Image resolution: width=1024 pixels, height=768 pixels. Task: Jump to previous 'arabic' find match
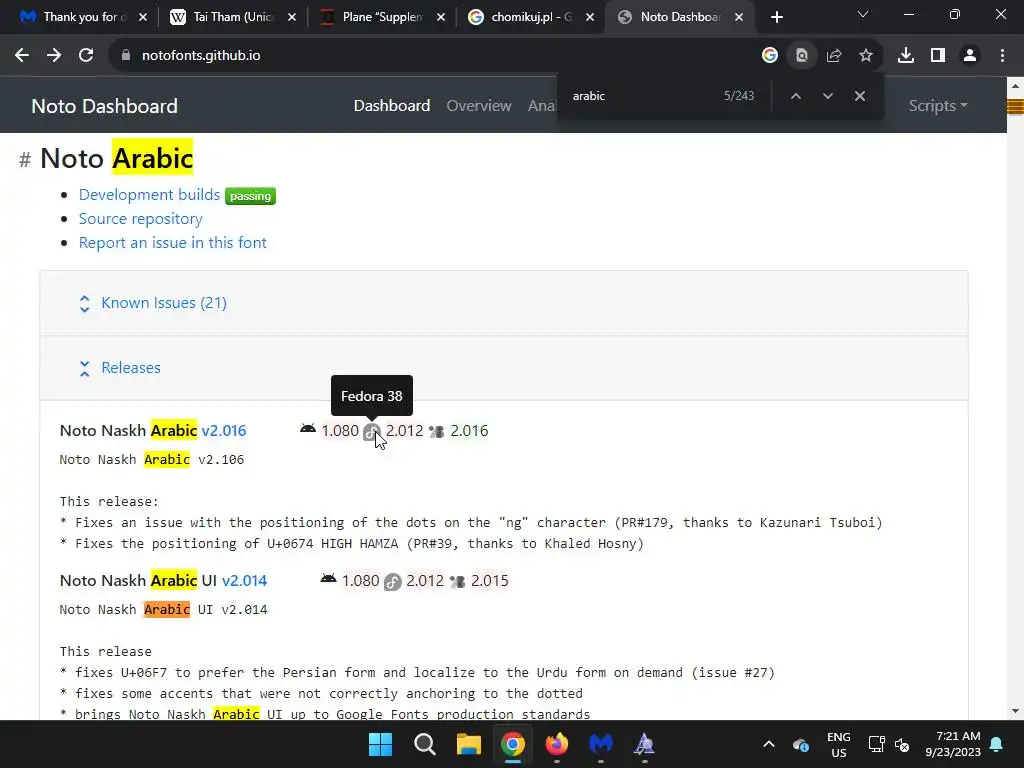point(795,96)
